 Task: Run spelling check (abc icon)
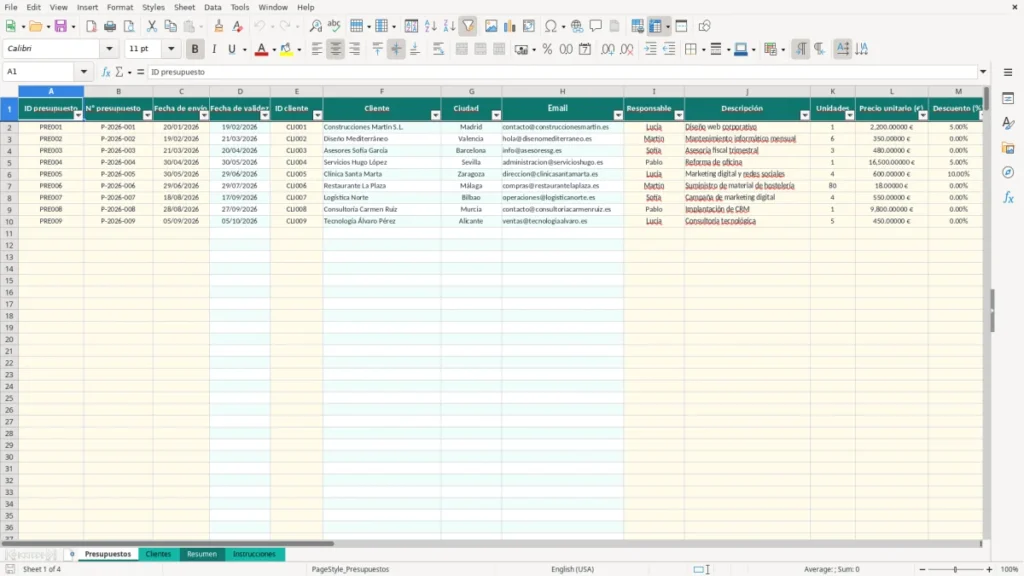(334, 26)
